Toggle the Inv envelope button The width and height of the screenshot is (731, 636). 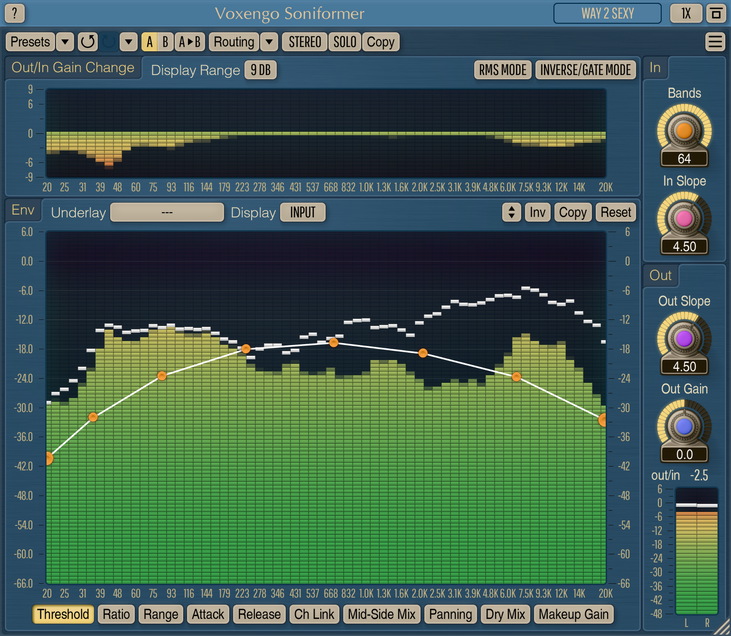pos(538,213)
